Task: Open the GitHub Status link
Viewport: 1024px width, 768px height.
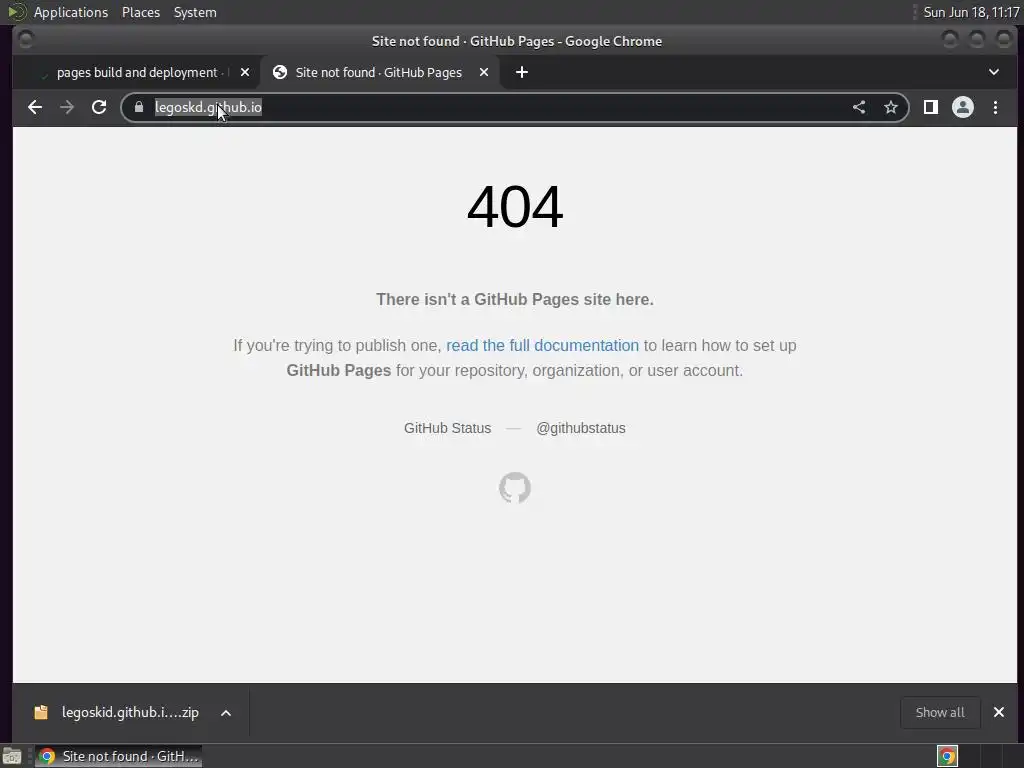Action: point(447,428)
